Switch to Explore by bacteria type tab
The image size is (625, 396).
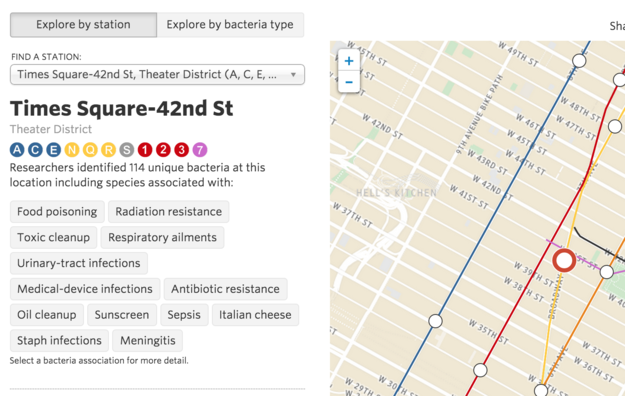[230, 25]
